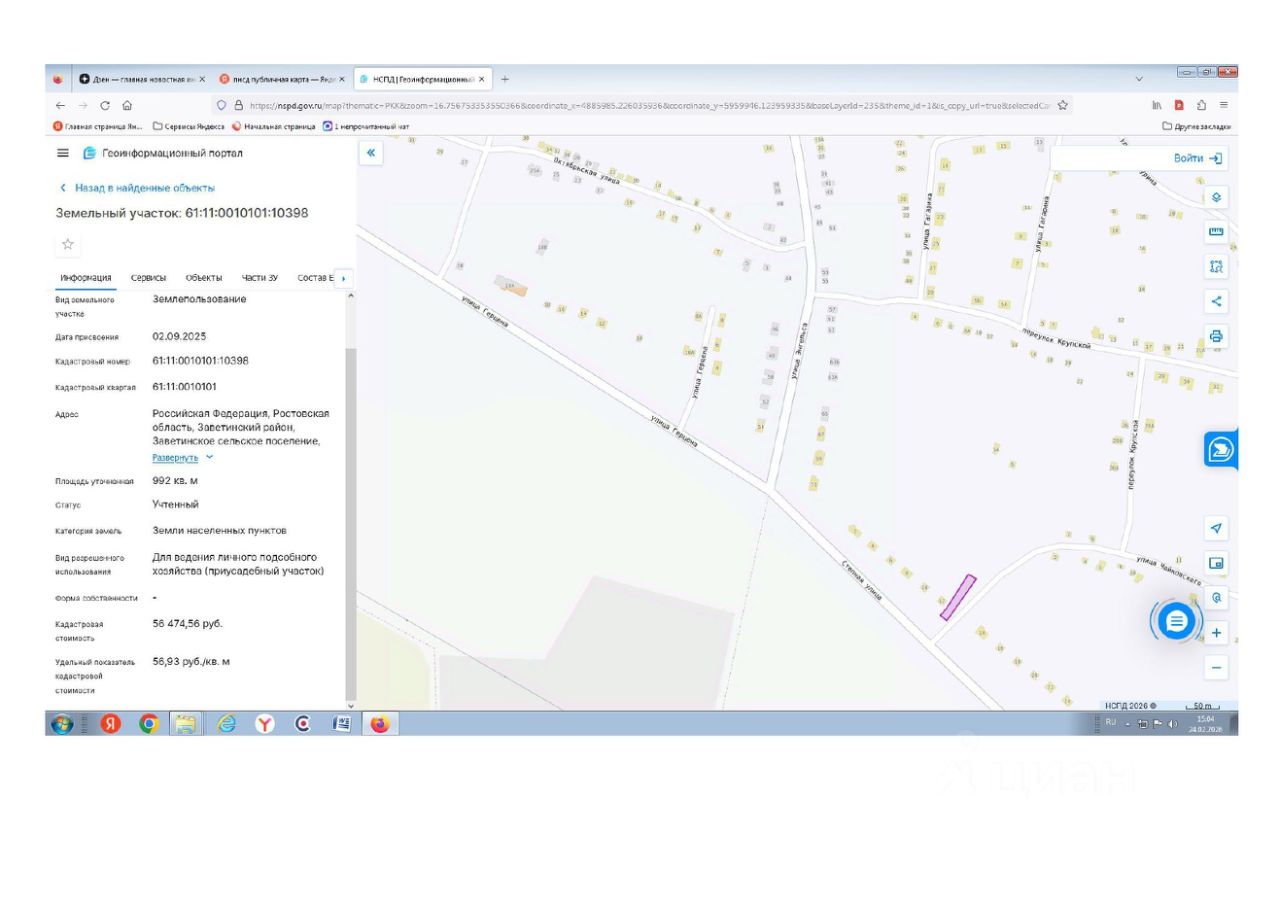Bookmark this page with address bar star
Image resolution: width=1280 pixels, height=904 pixels.
tap(1062, 105)
